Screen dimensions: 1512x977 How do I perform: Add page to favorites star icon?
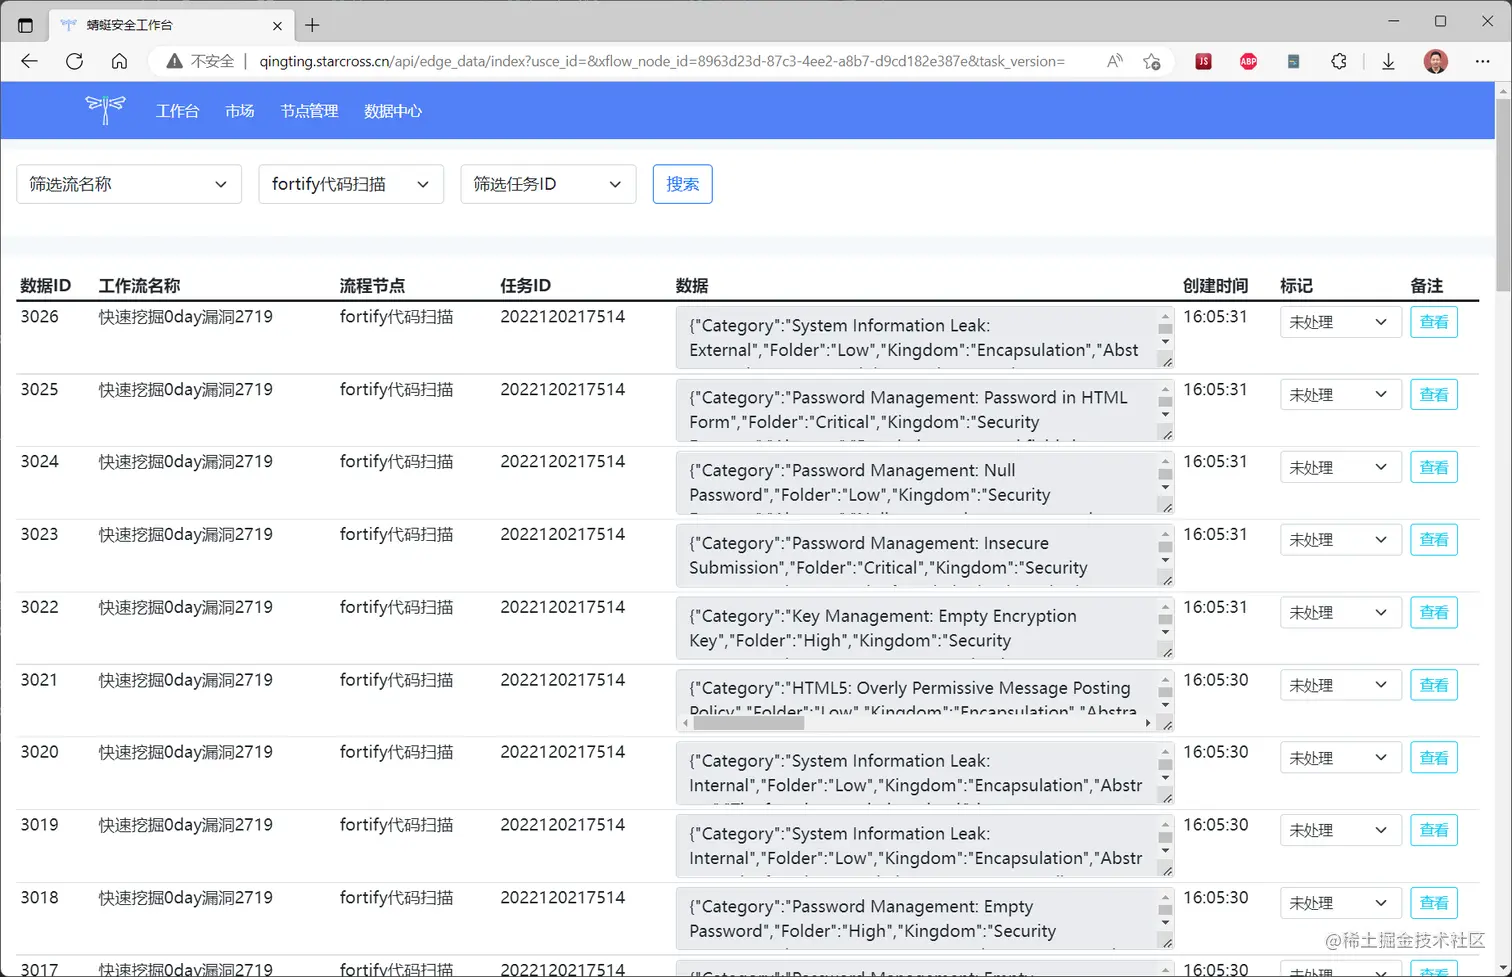1152,61
